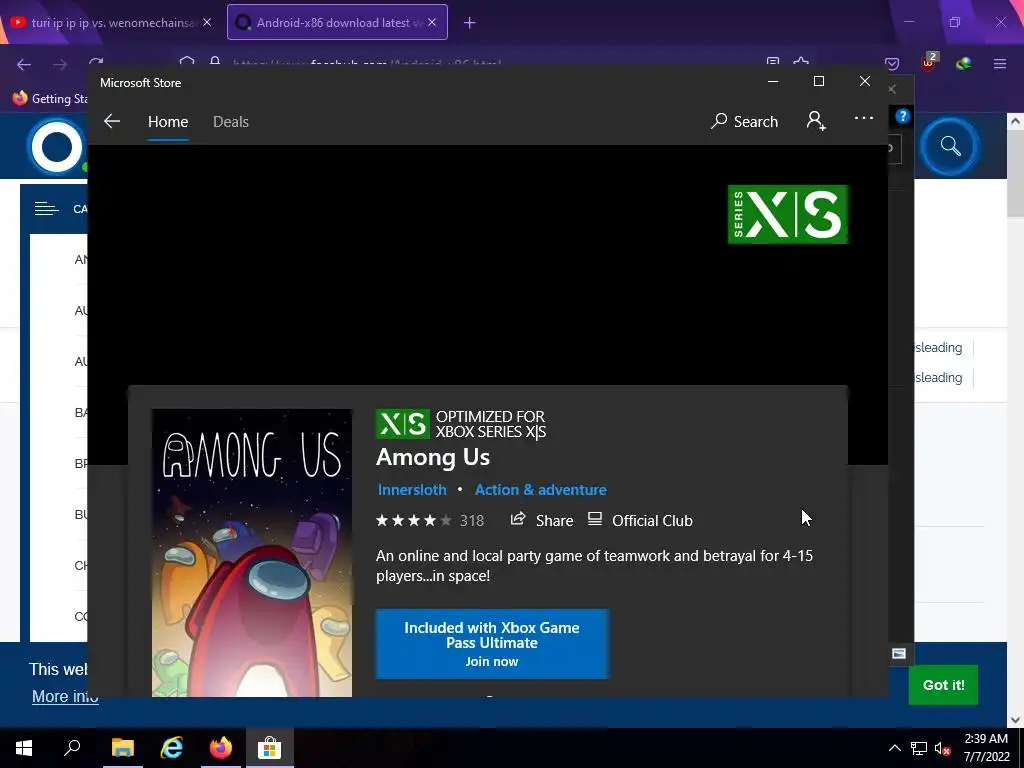Open the Official Club link
The image size is (1024, 768).
640,520
